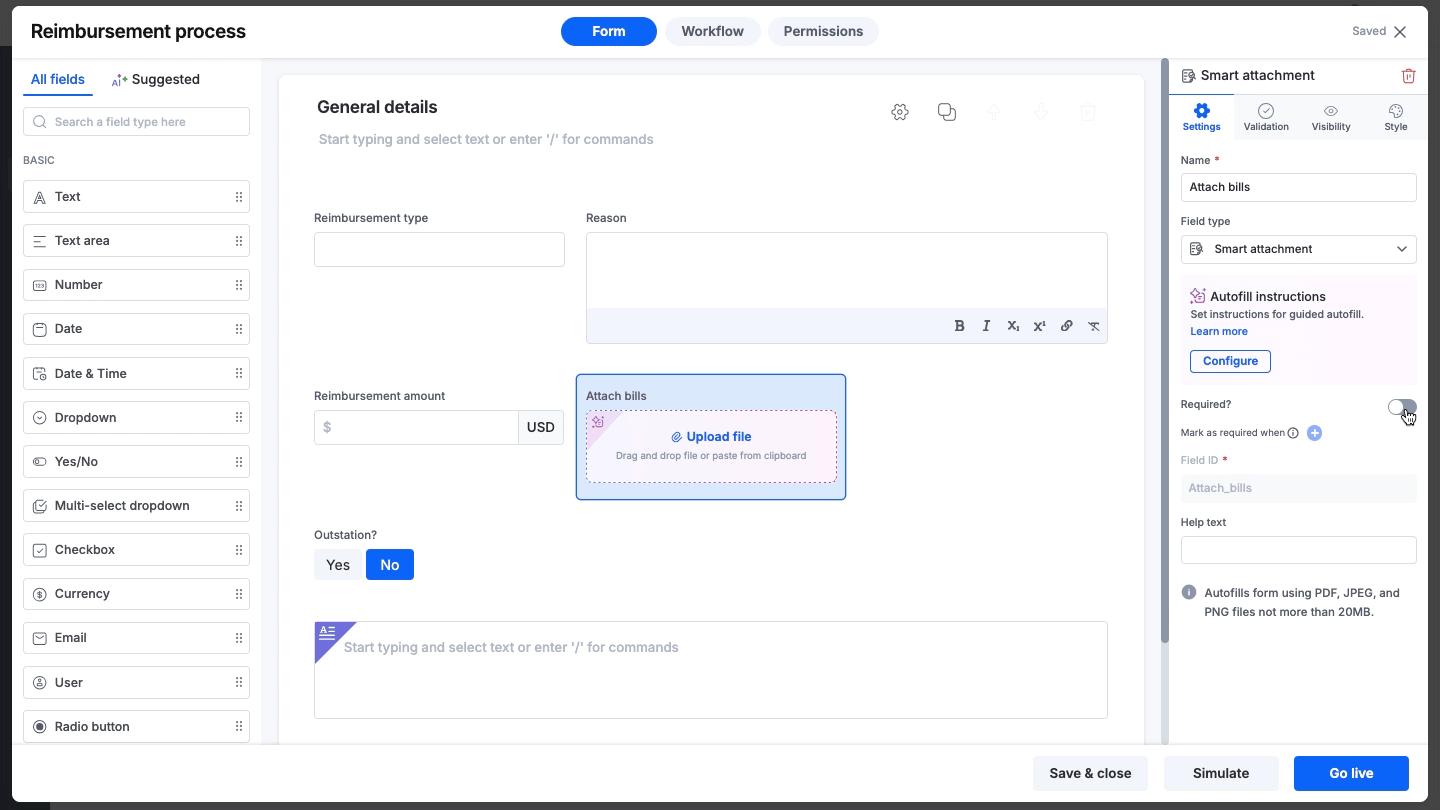Duplicate the General details section
This screenshot has width=1440, height=810.
tap(947, 112)
